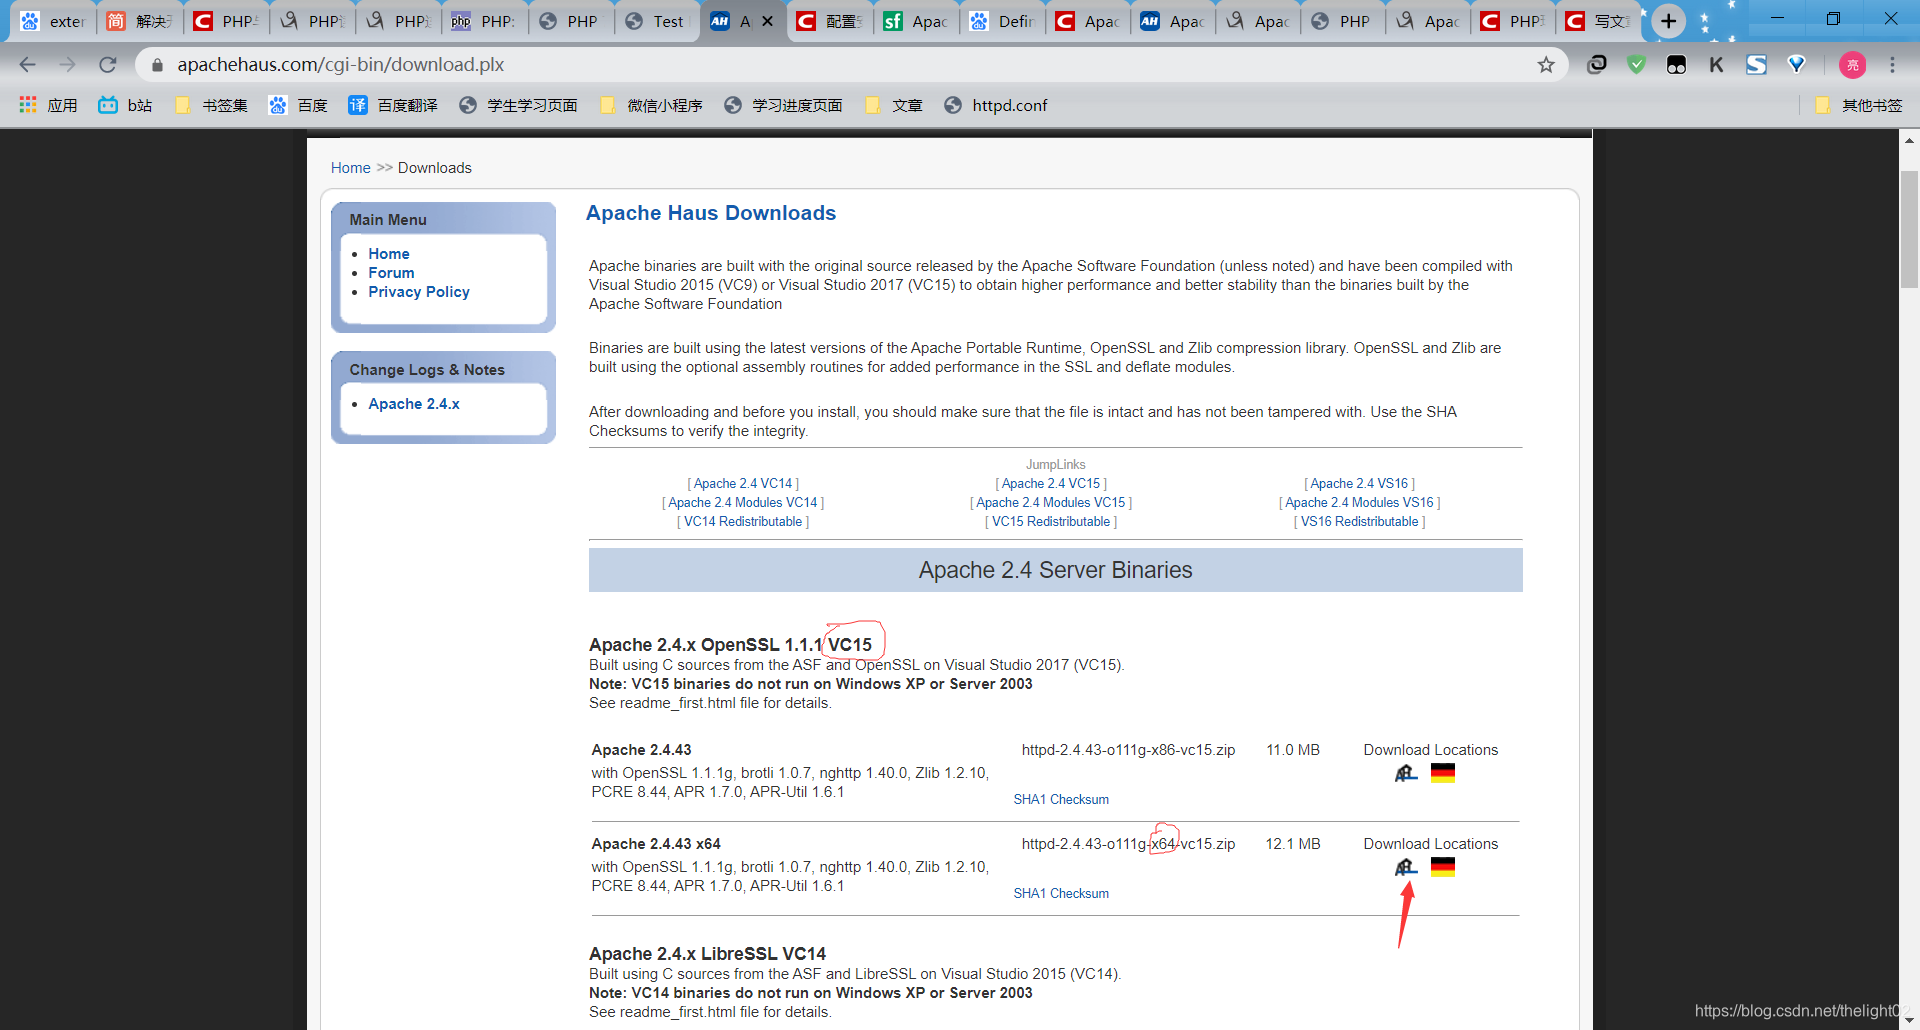The image size is (1920, 1030).
Task: Switch to the 解决 tab
Action: (140, 21)
